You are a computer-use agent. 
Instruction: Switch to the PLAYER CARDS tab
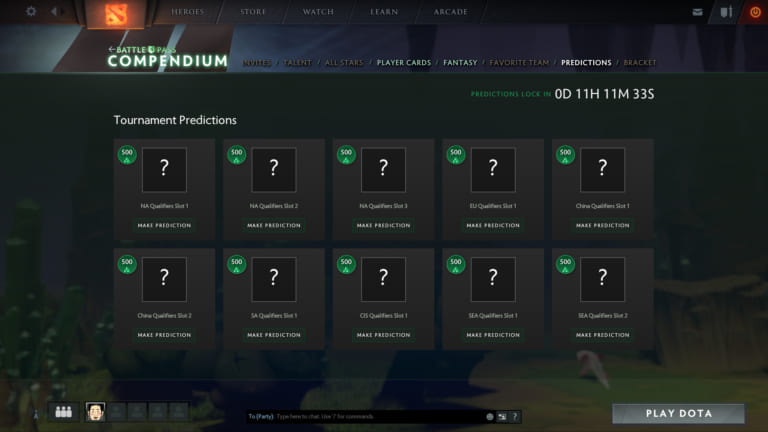click(404, 63)
